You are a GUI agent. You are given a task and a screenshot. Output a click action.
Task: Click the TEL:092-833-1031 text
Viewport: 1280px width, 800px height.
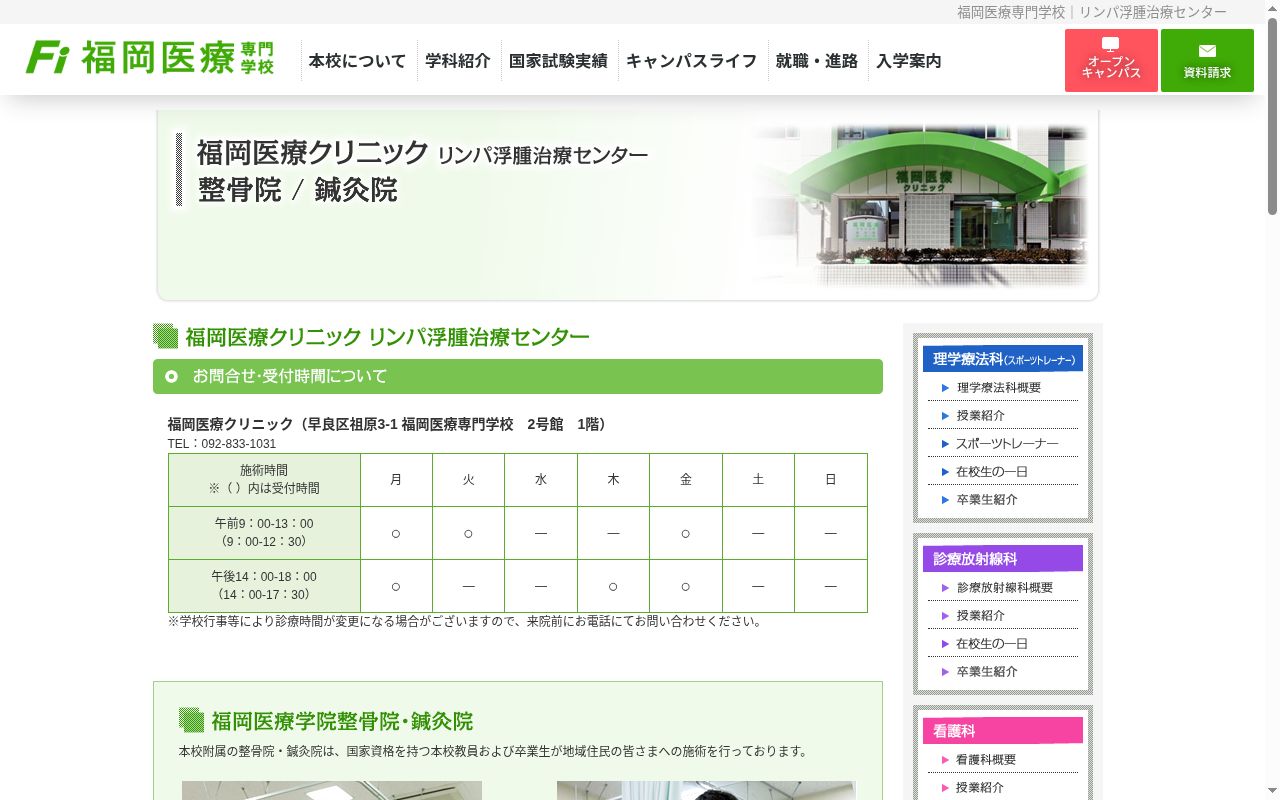tap(222, 444)
